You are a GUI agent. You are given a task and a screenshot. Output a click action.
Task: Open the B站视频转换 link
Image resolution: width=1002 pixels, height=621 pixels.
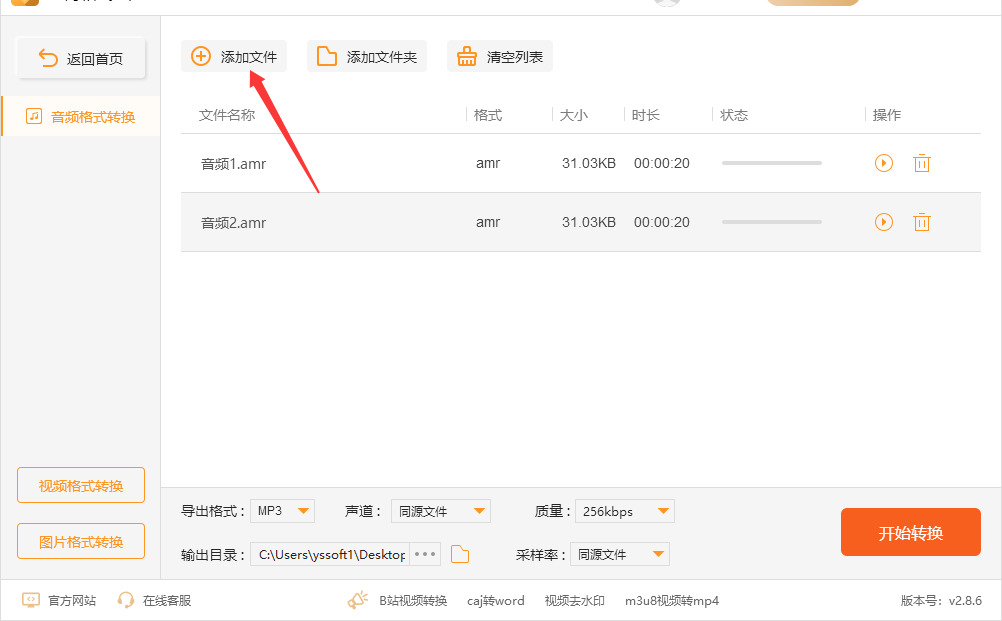point(413,601)
